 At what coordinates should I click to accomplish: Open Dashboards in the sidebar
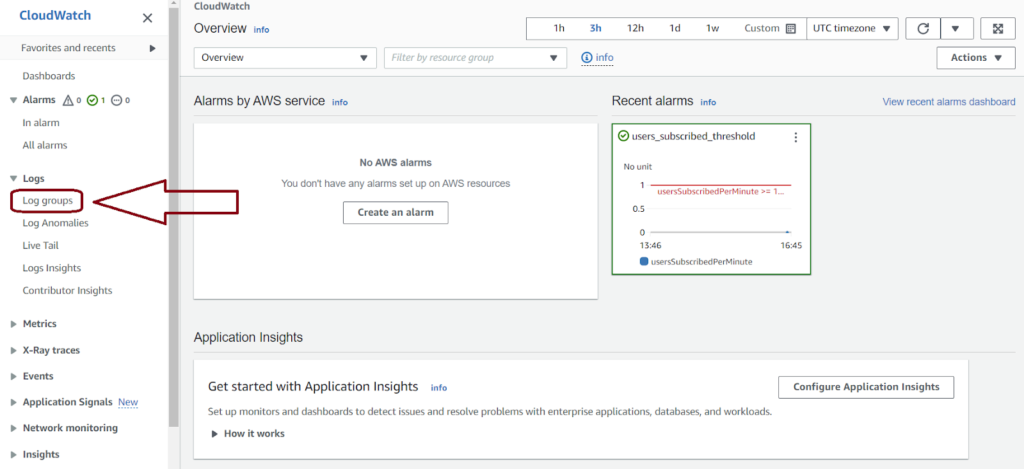pyautogui.click(x=49, y=76)
